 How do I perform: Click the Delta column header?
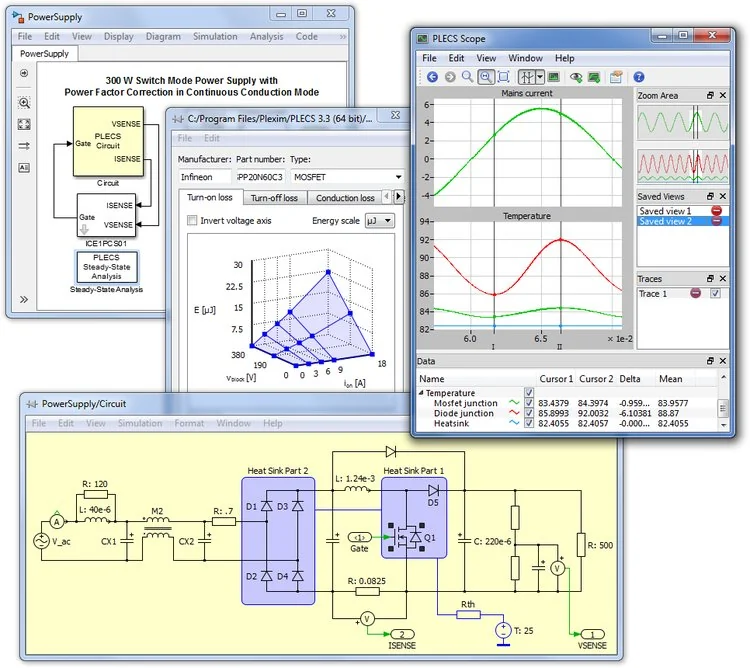click(629, 379)
